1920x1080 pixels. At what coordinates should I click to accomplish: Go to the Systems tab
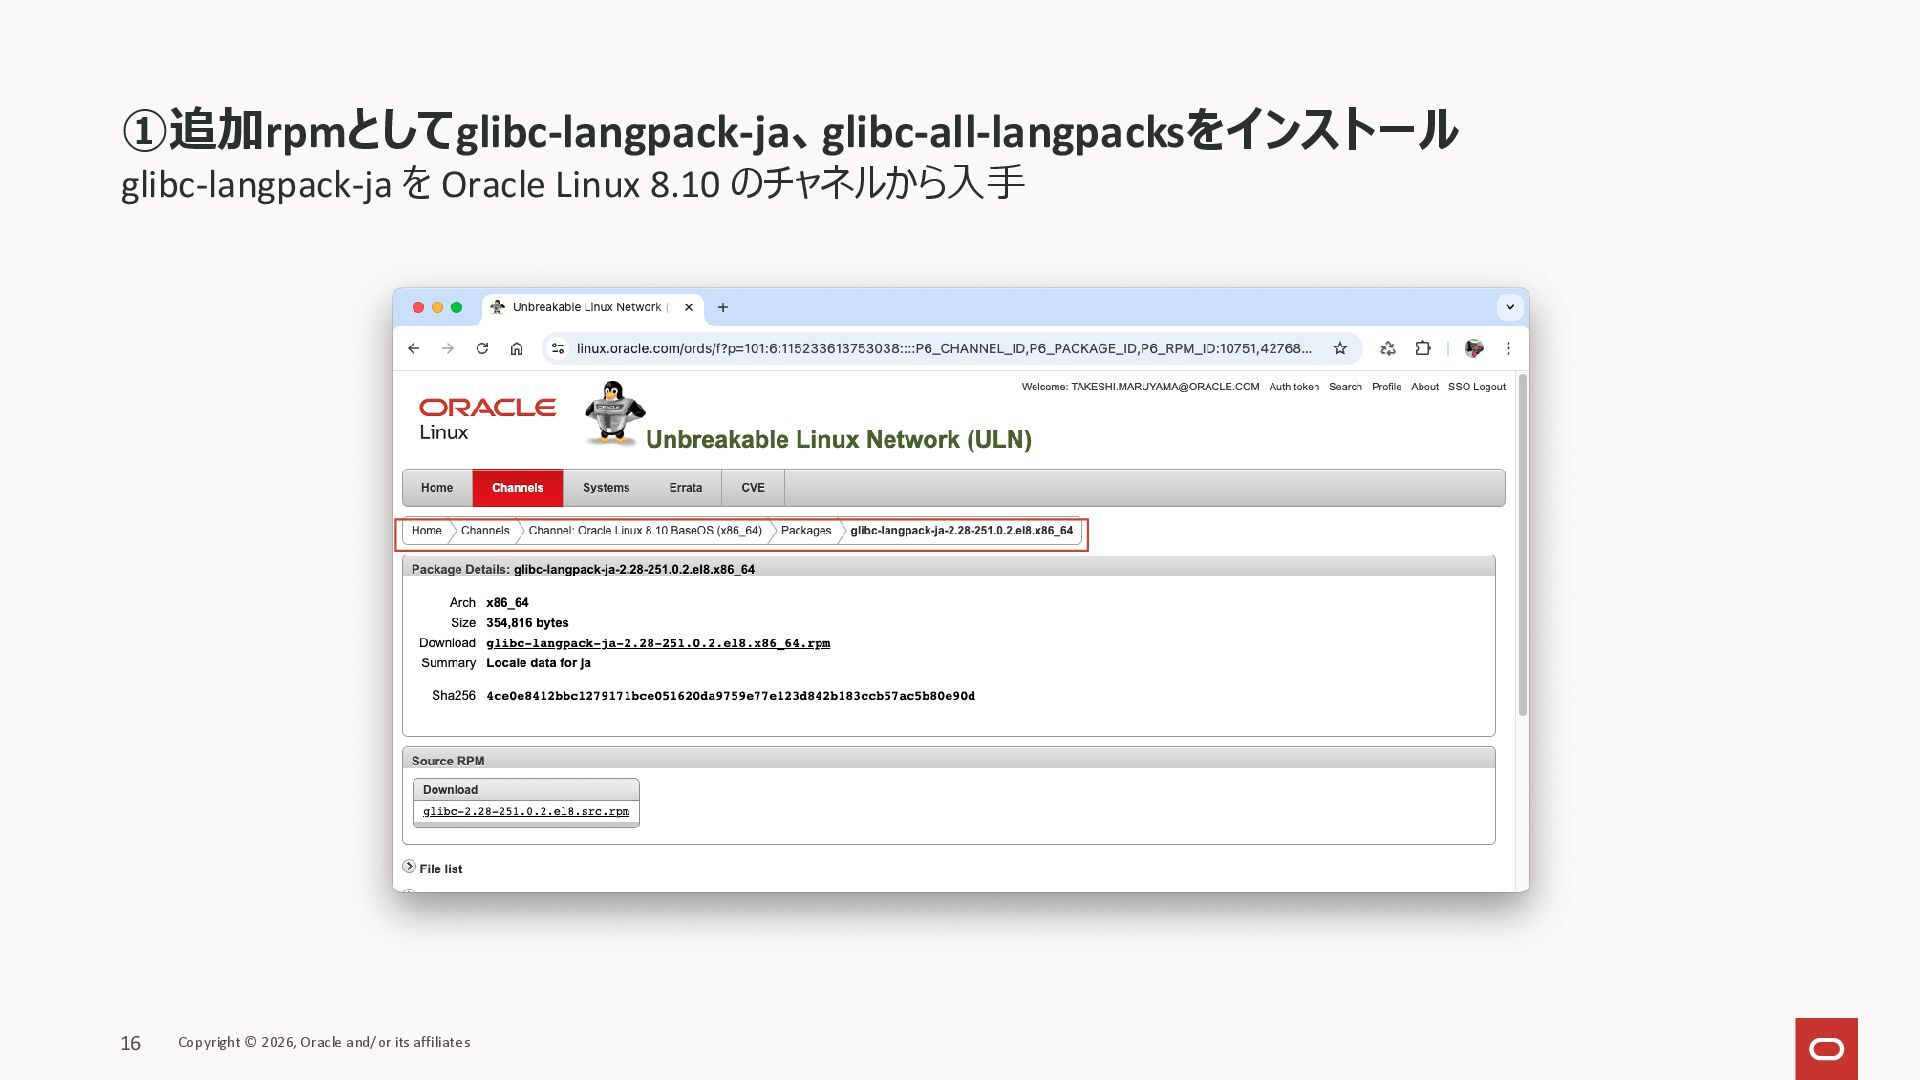[606, 488]
